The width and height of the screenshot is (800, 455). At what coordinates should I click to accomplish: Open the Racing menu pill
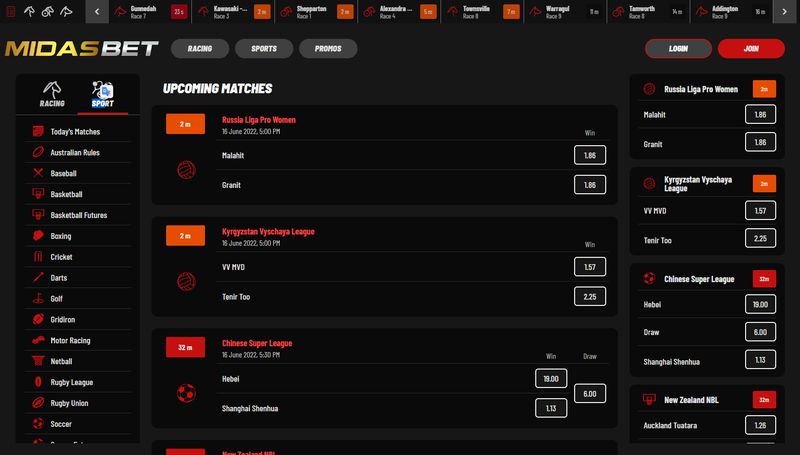200,48
